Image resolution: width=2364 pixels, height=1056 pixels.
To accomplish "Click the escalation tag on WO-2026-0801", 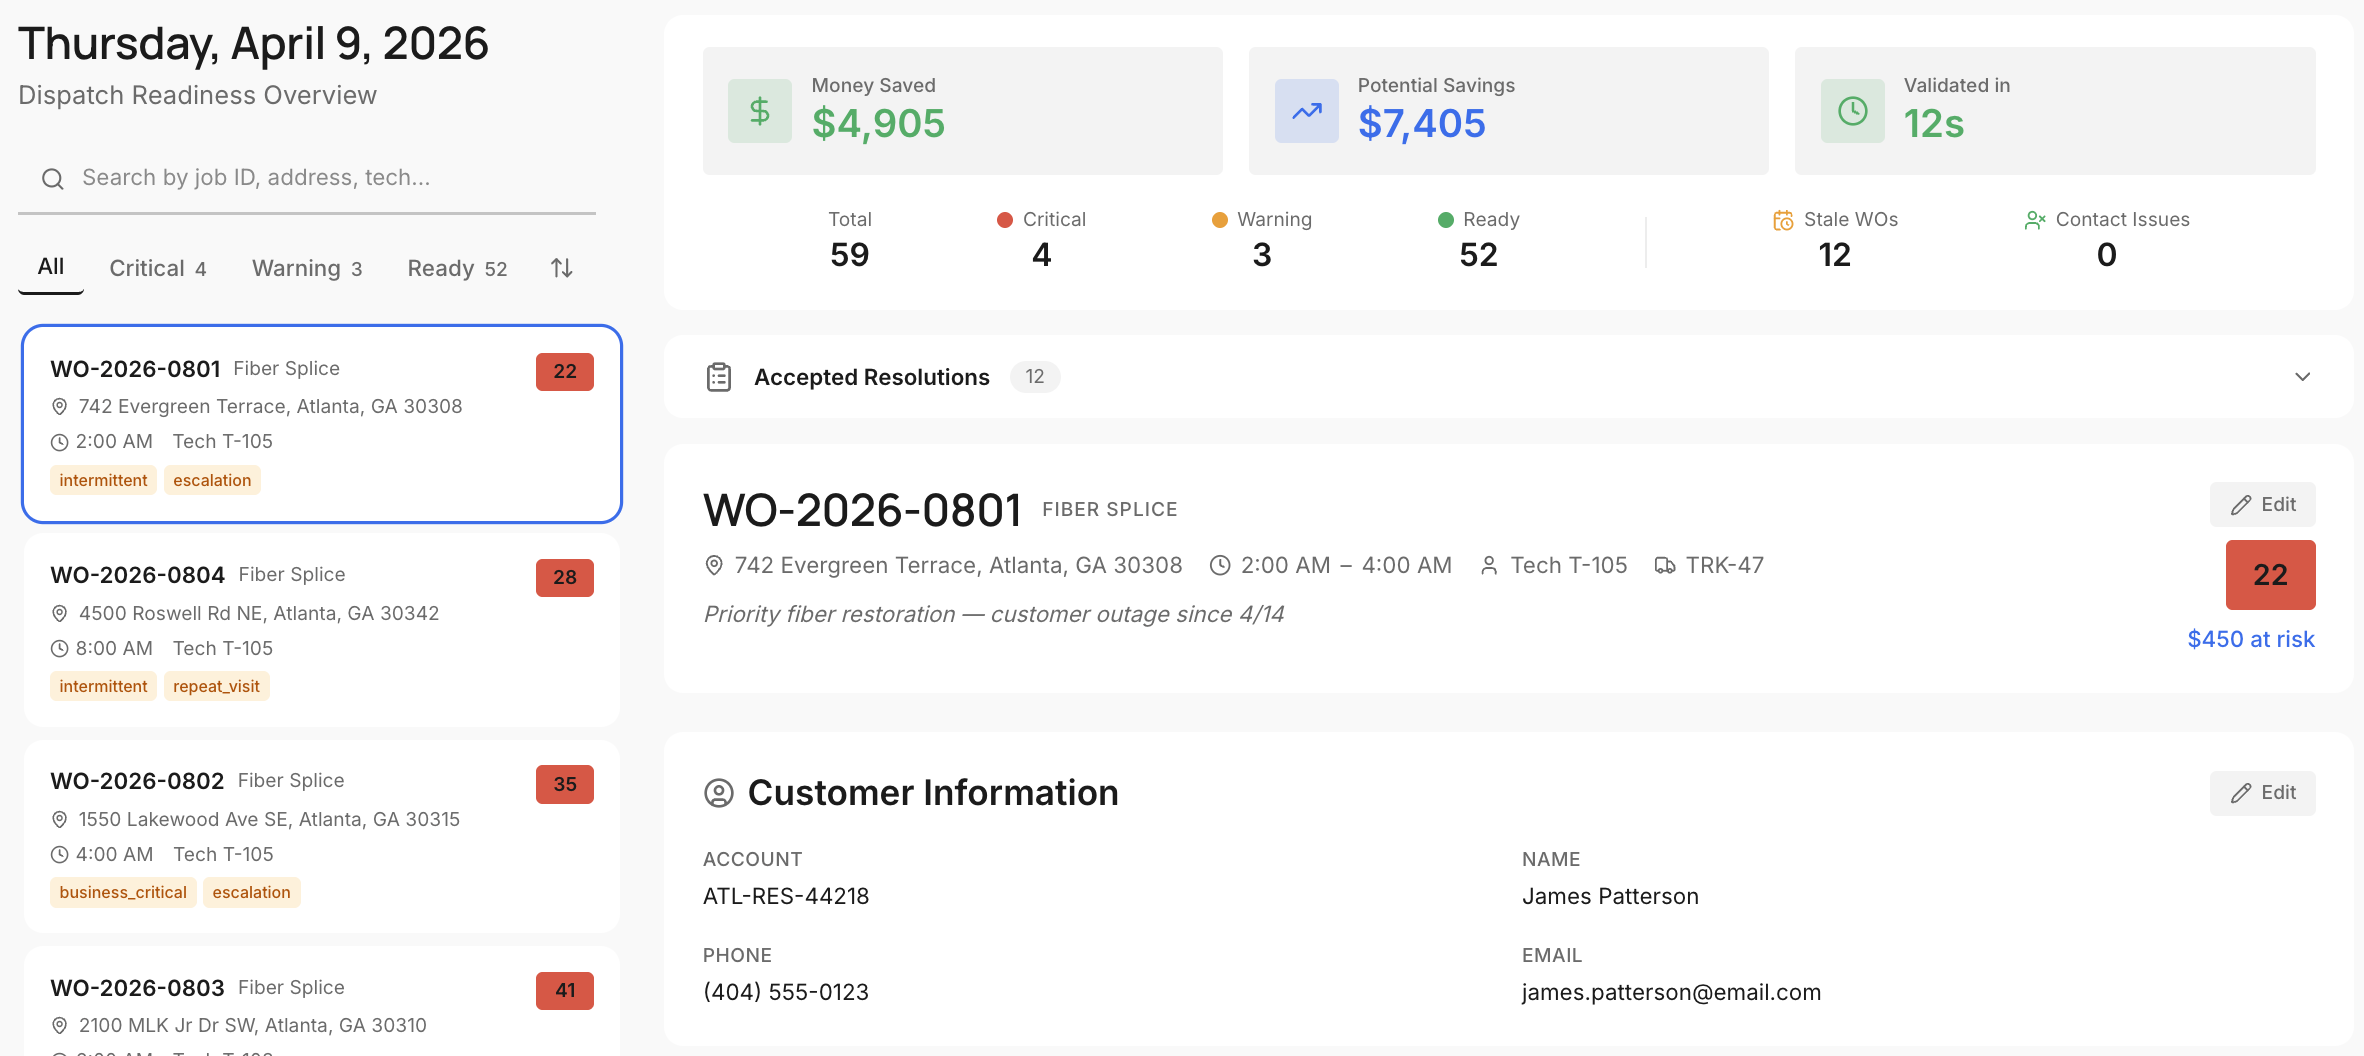I will (x=212, y=481).
